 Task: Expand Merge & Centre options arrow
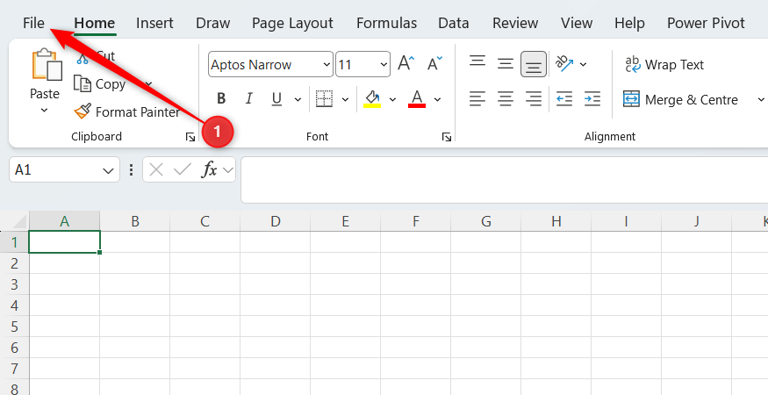[x=761, y=99]
